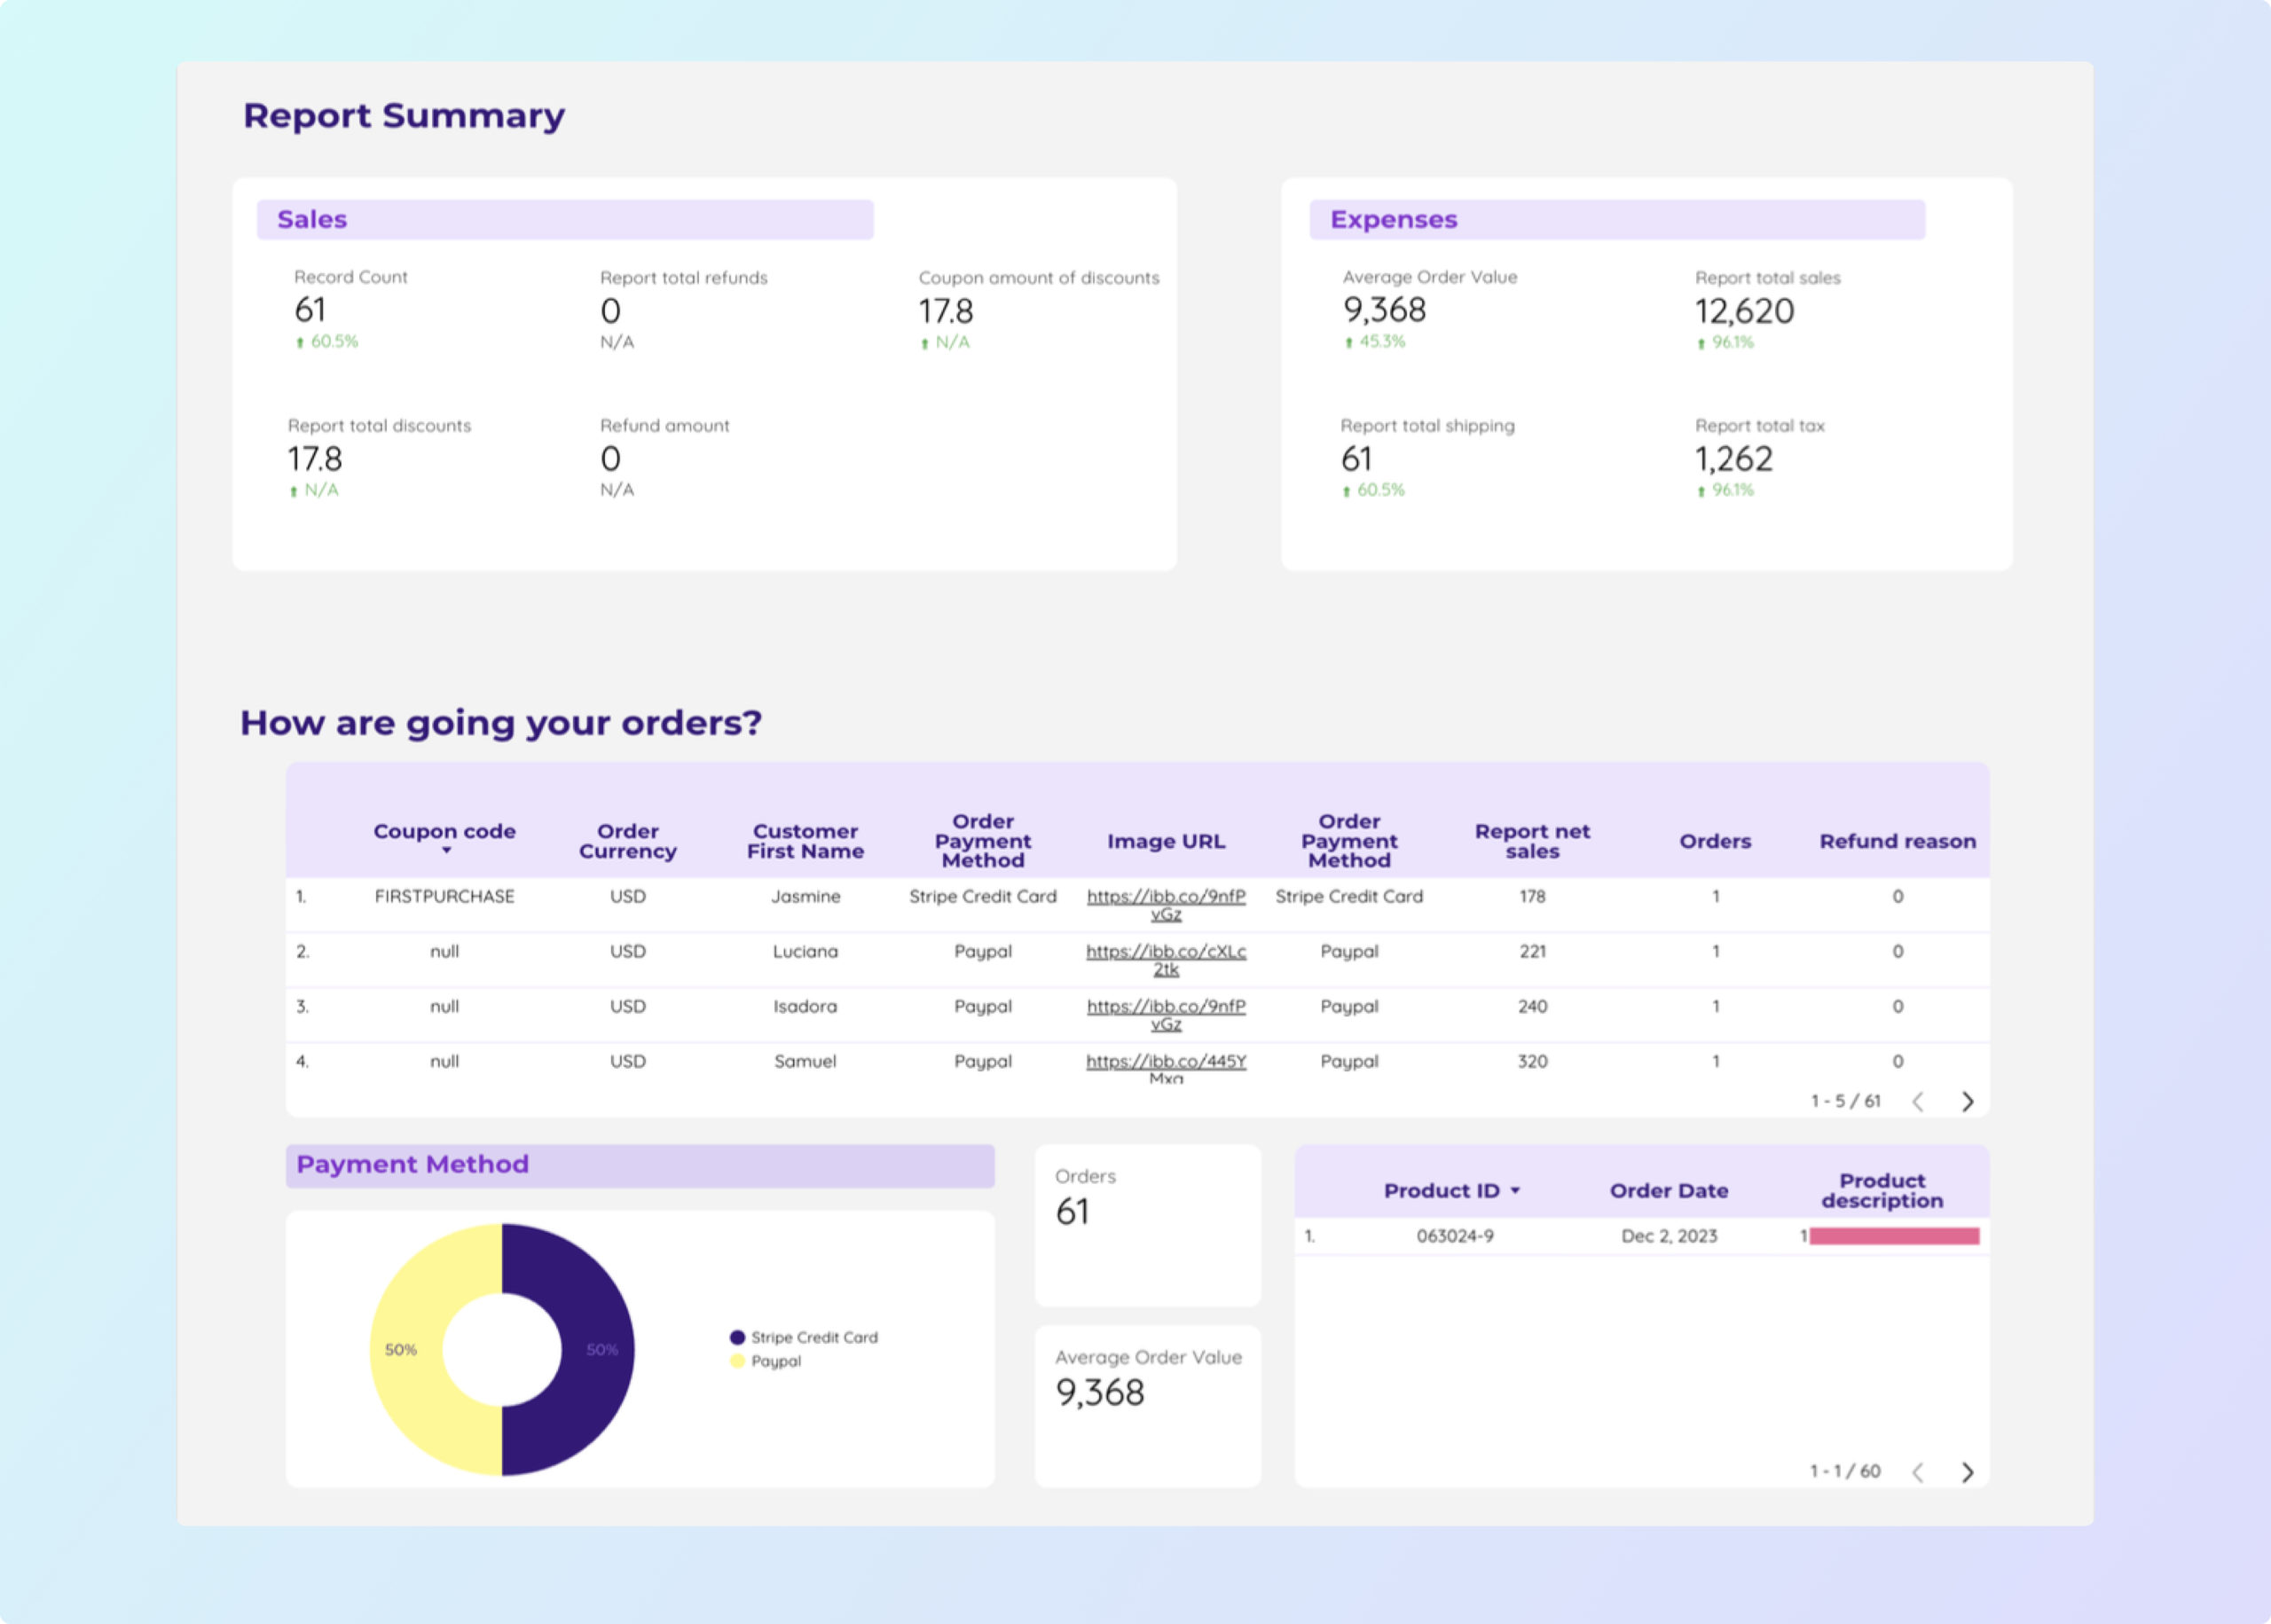Screen dimensions: 2271x1624
Task: Sort by Order Date column header
Action: [x=1668, y=1191]
